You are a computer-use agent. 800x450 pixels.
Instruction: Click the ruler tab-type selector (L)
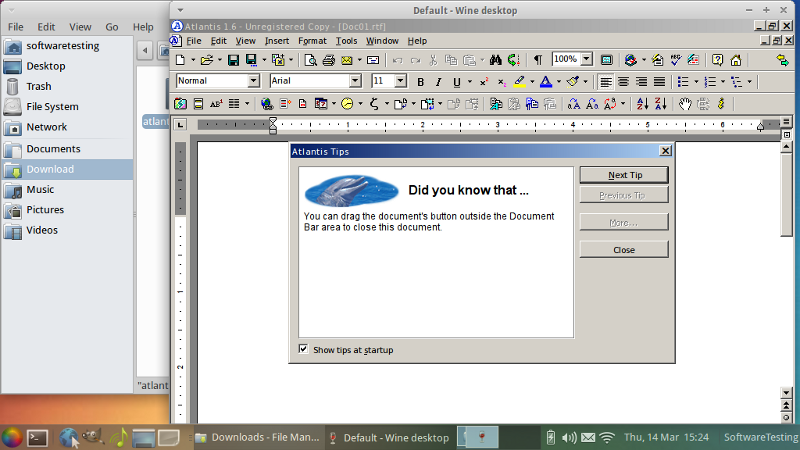pos(181,124)
